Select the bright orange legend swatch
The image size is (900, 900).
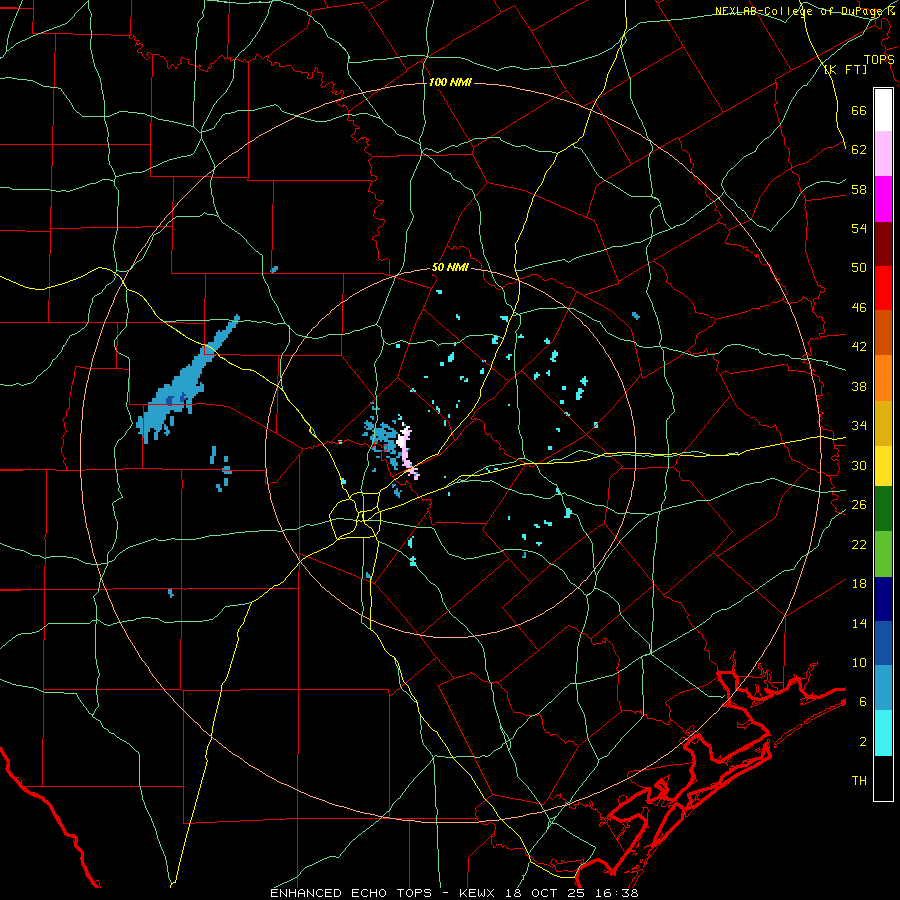(883, 377)
